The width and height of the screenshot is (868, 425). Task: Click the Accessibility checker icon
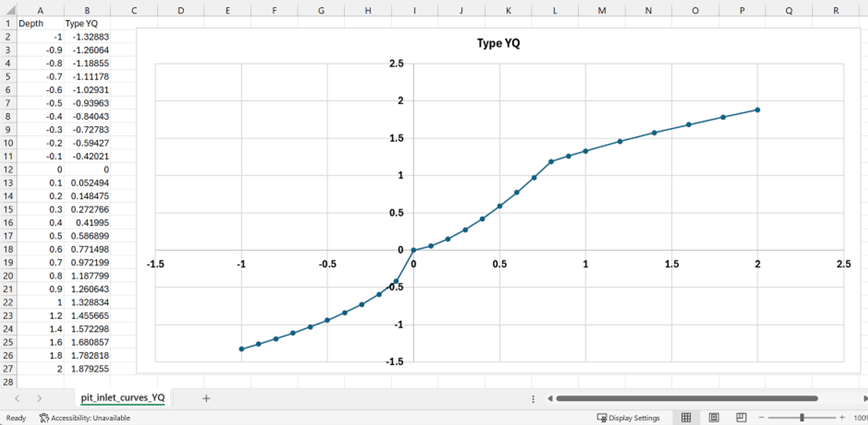click(x=44, y=417)
